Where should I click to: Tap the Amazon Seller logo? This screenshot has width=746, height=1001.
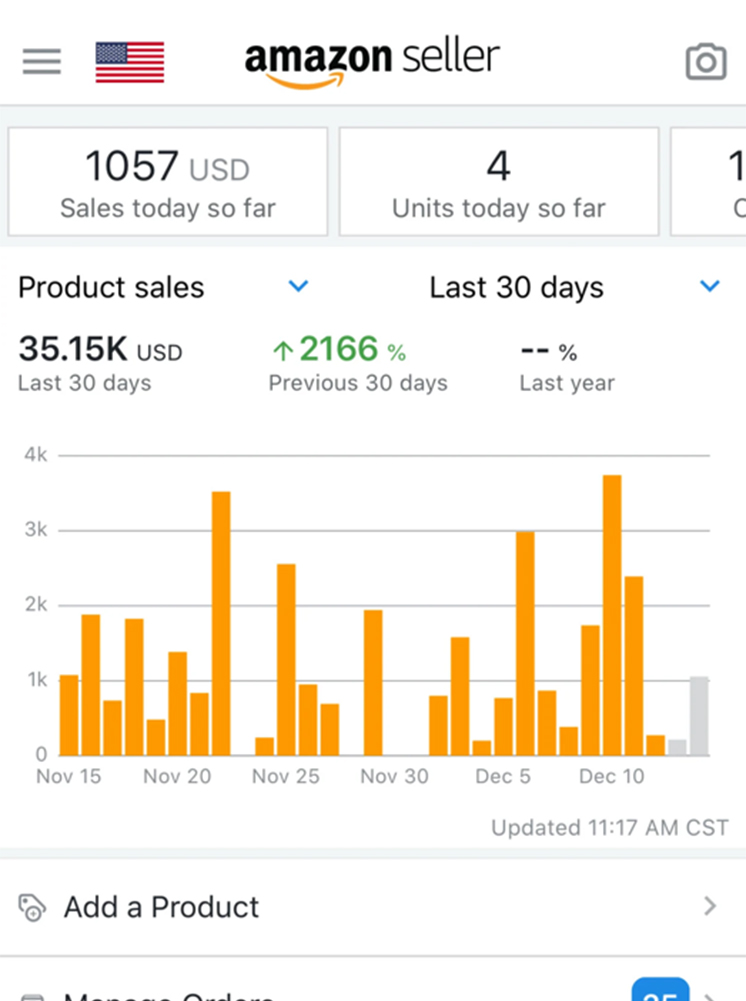[372, 62]
